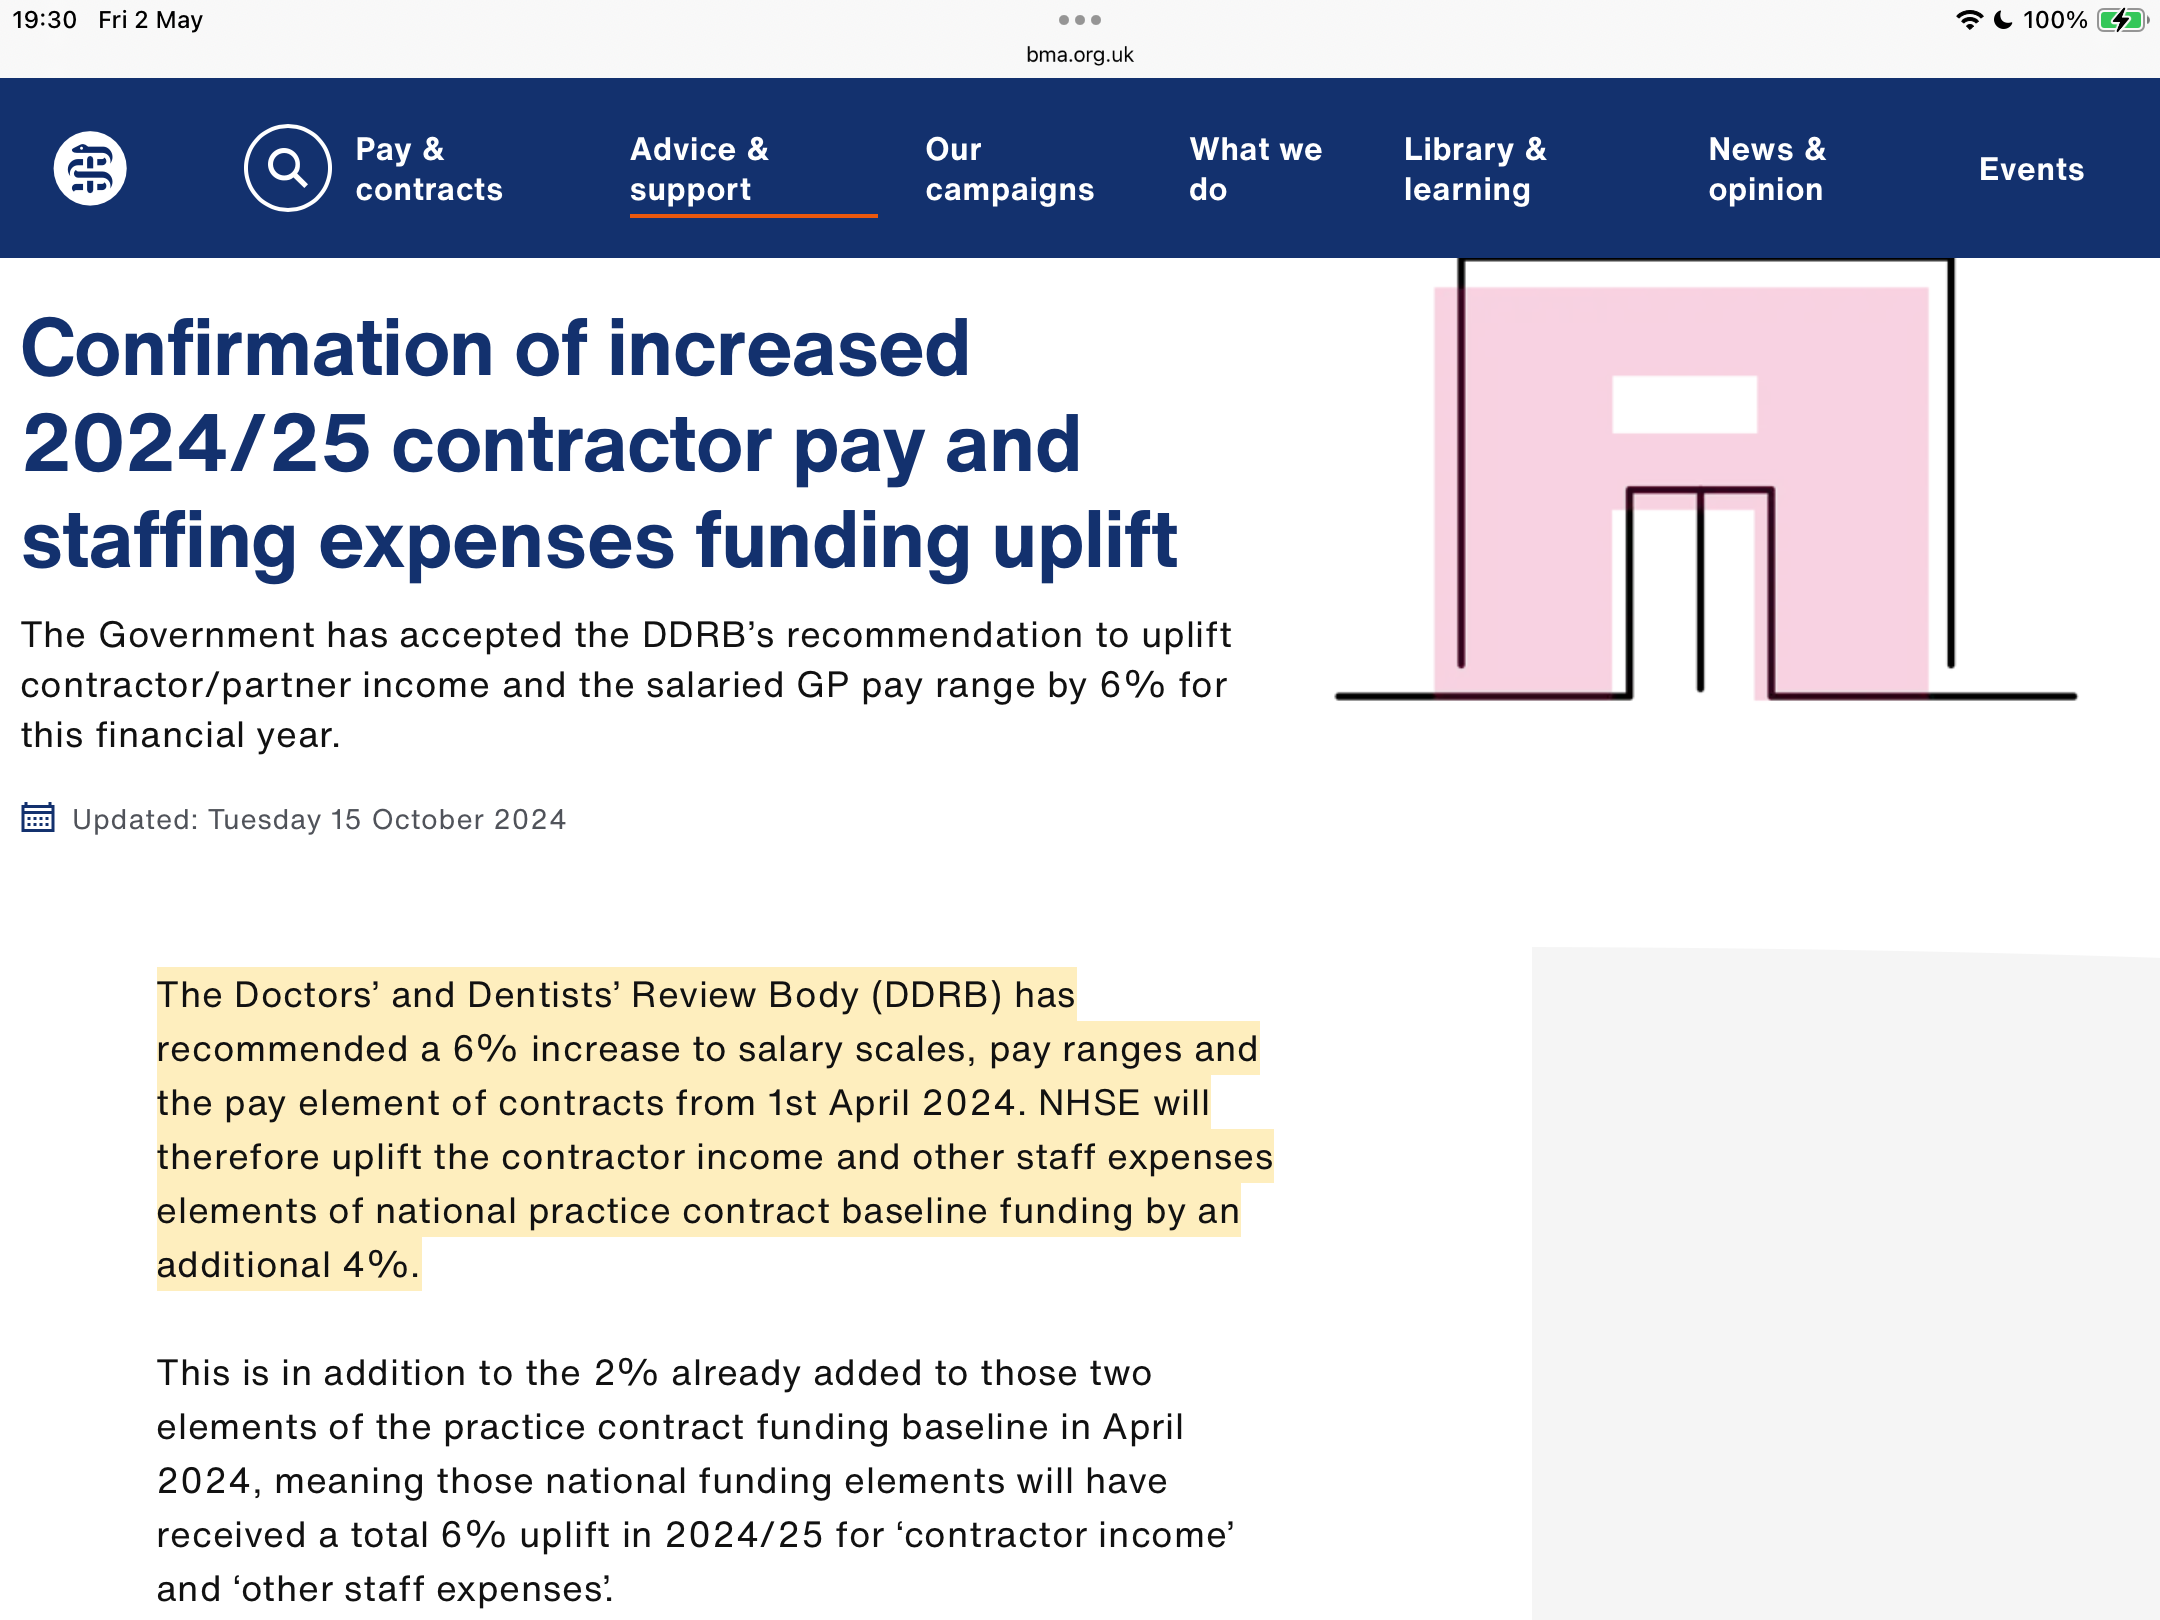2160x1620 pixels.
Task: Tap the 'Fri 2 May' date
Action: coord(150,20)
